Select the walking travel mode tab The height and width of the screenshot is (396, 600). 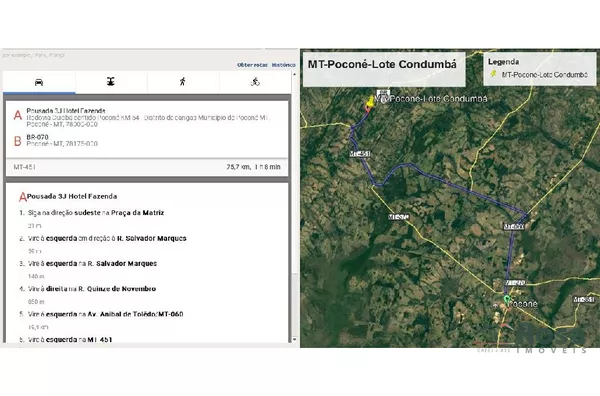pos(183,82)
